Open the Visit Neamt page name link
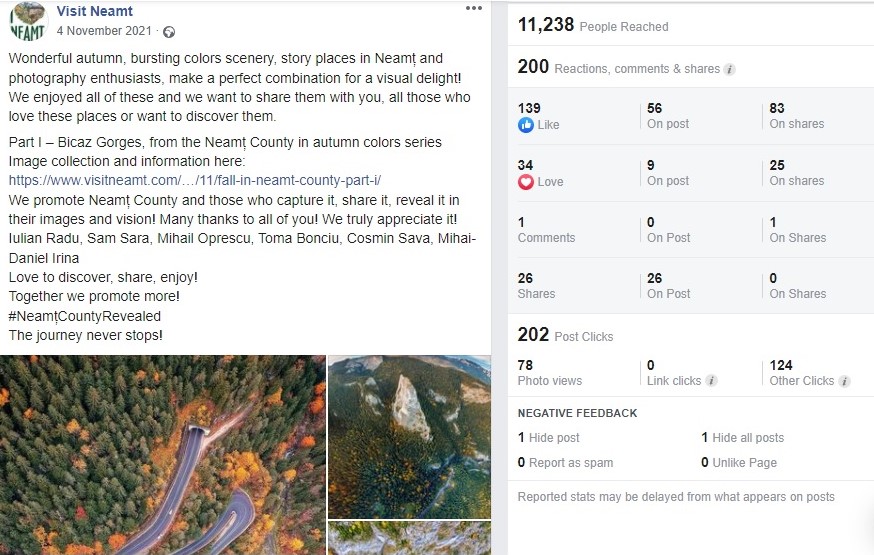874x555 pixels. tap(94, 11)
